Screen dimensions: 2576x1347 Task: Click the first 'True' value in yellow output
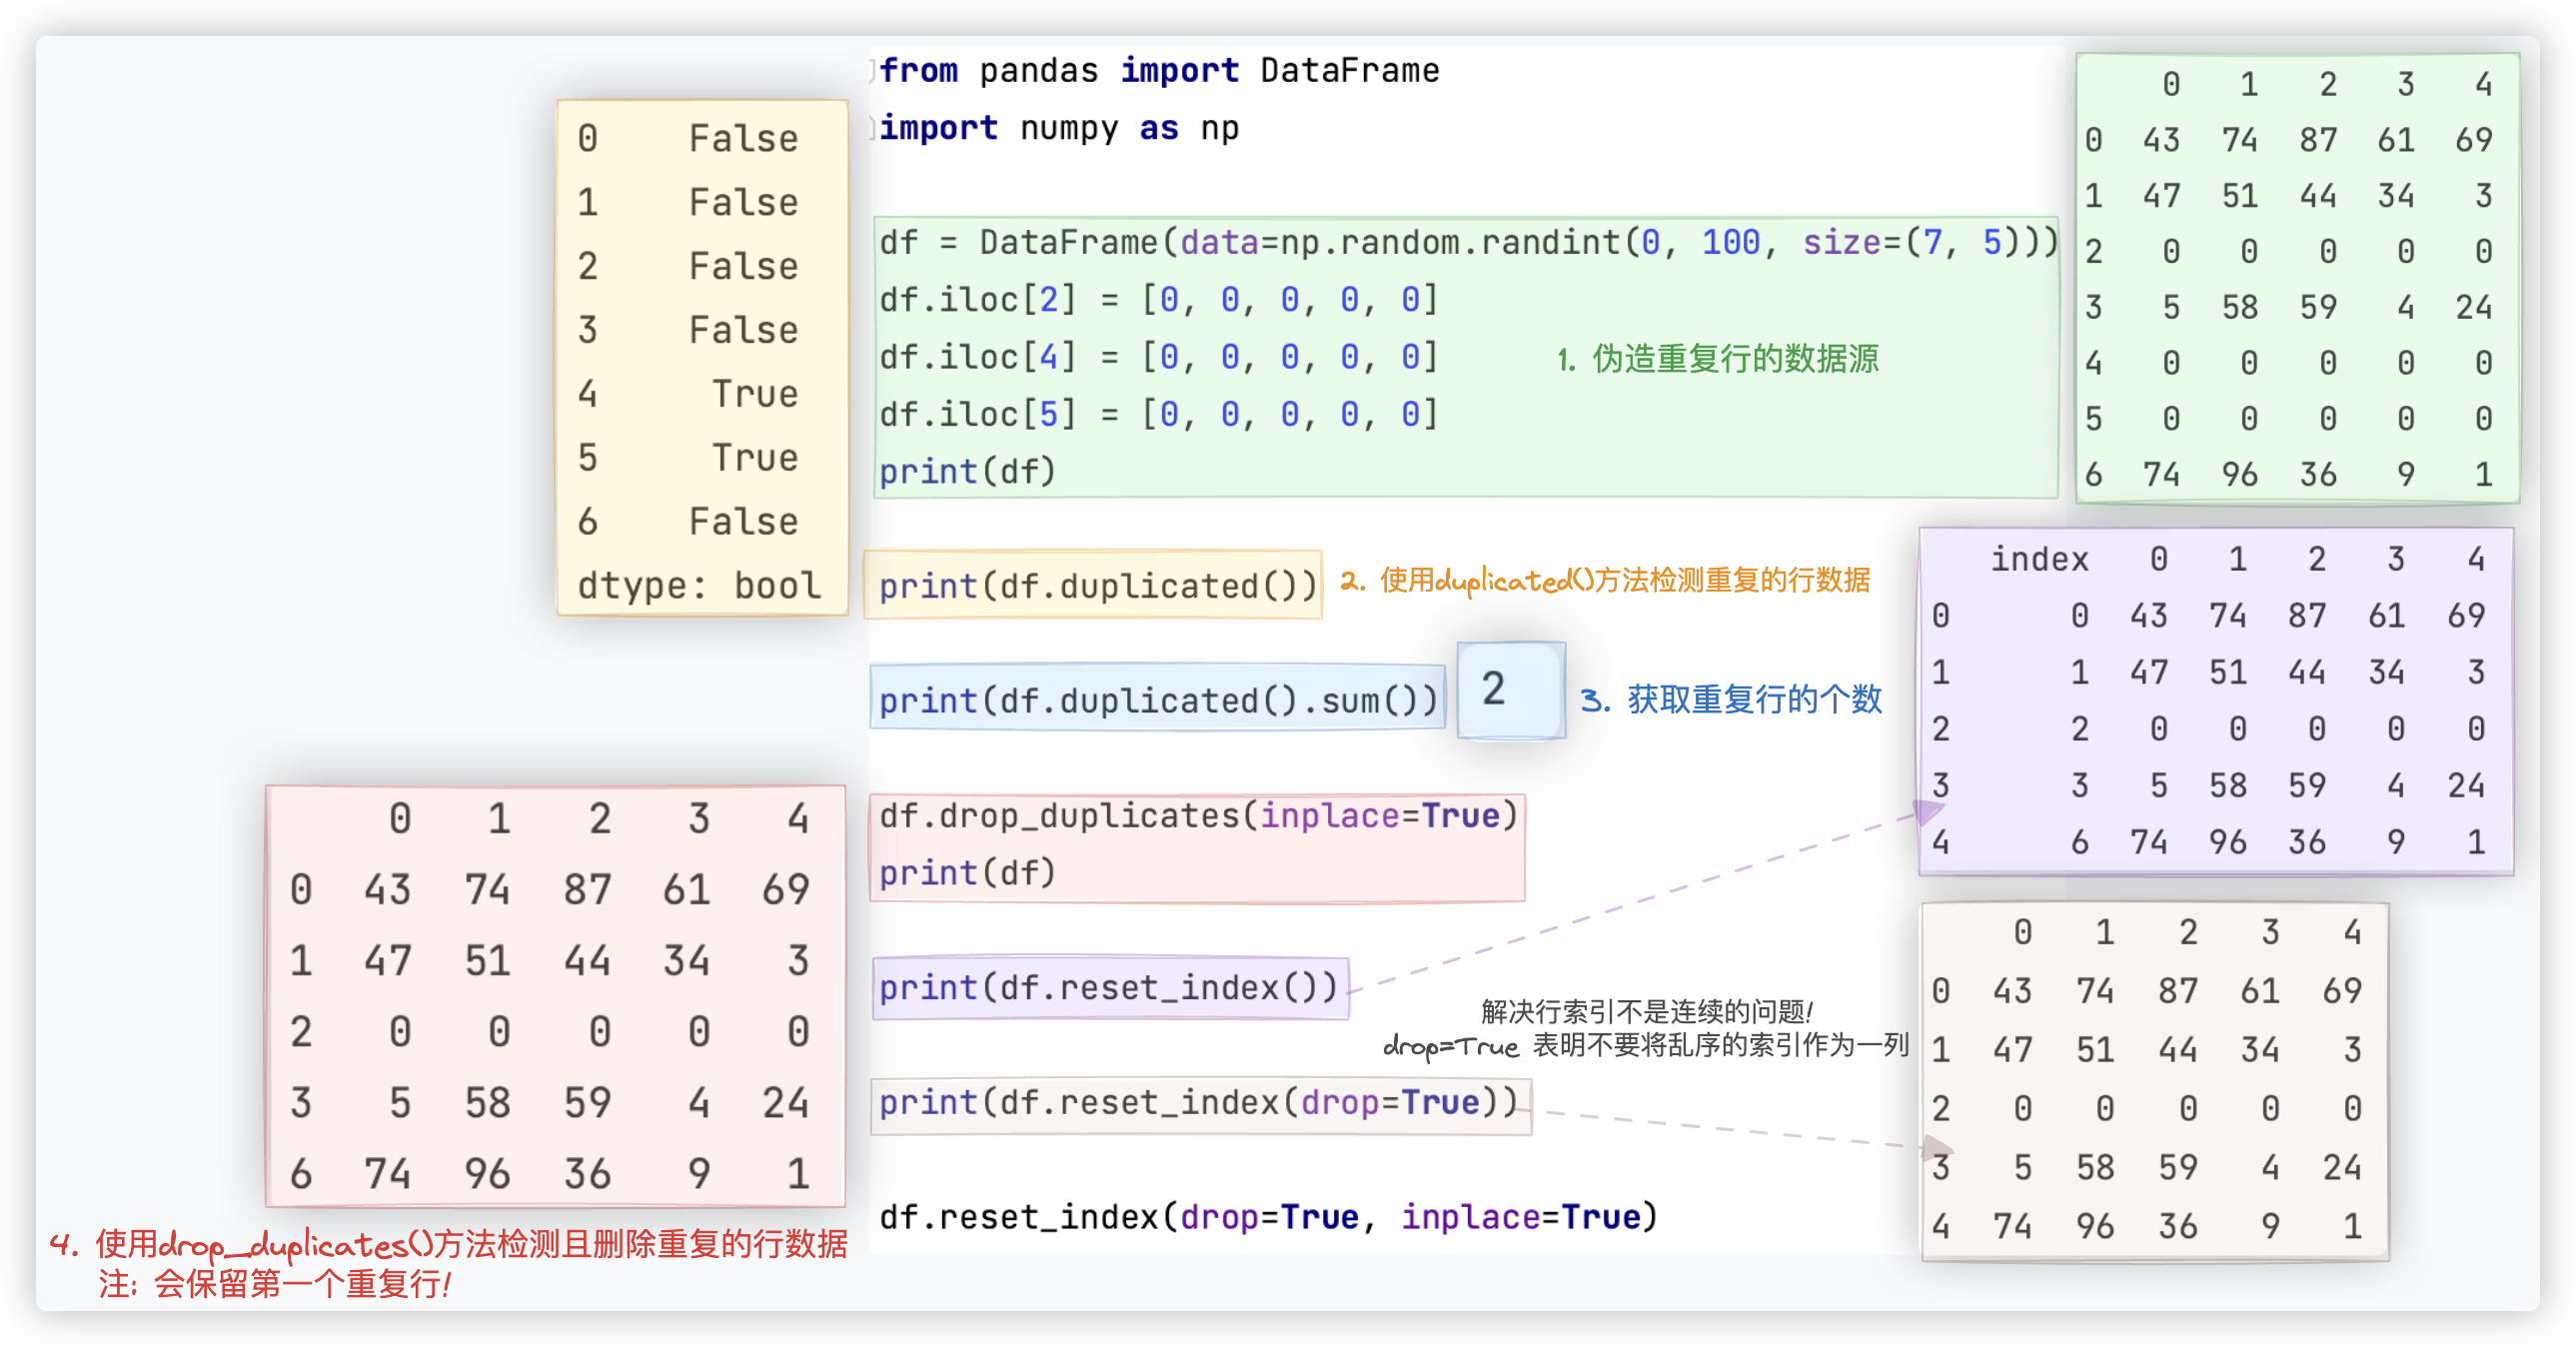[x=755, y=394]
